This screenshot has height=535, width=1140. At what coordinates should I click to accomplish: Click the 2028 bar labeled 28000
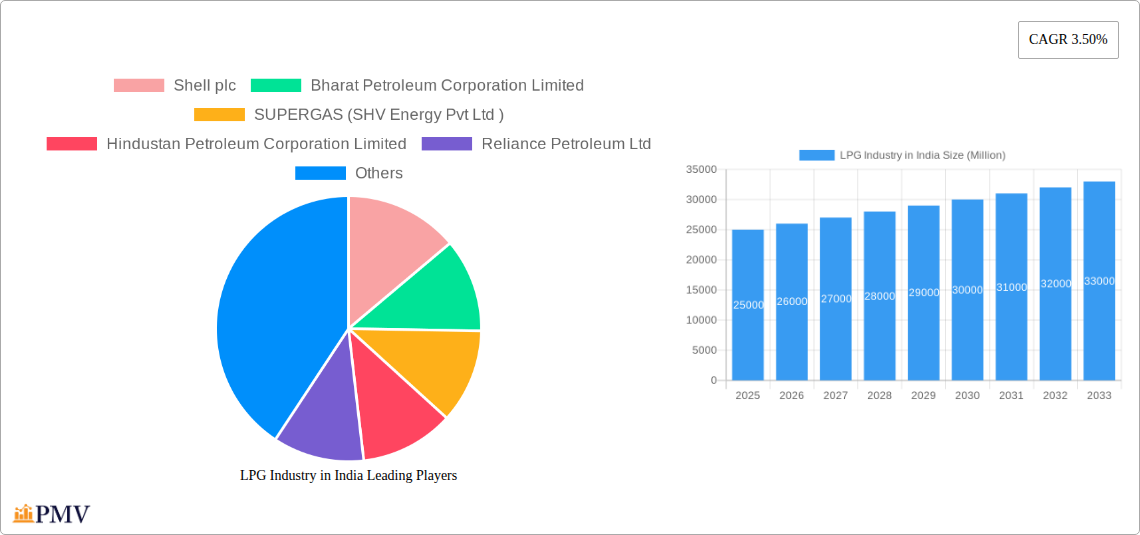(x=880, y=296)
